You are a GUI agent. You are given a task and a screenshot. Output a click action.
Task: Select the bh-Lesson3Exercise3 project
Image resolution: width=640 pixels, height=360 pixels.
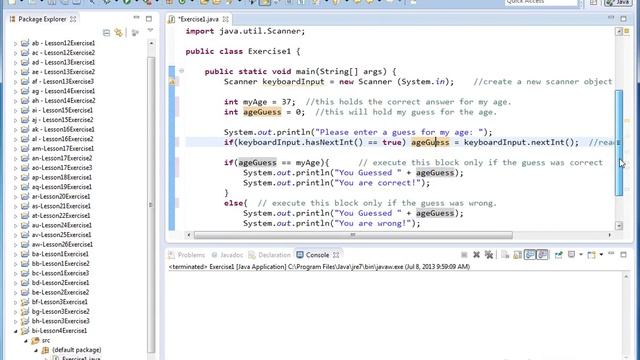point(60,321)
